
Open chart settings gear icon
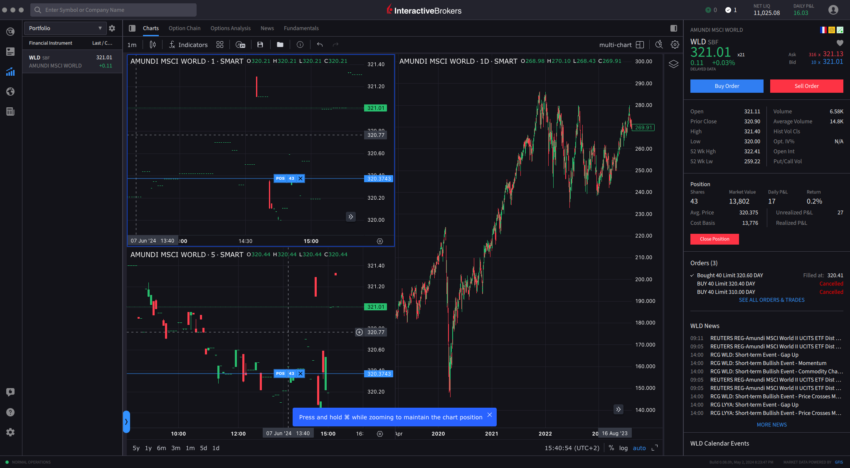pos(675,45)
